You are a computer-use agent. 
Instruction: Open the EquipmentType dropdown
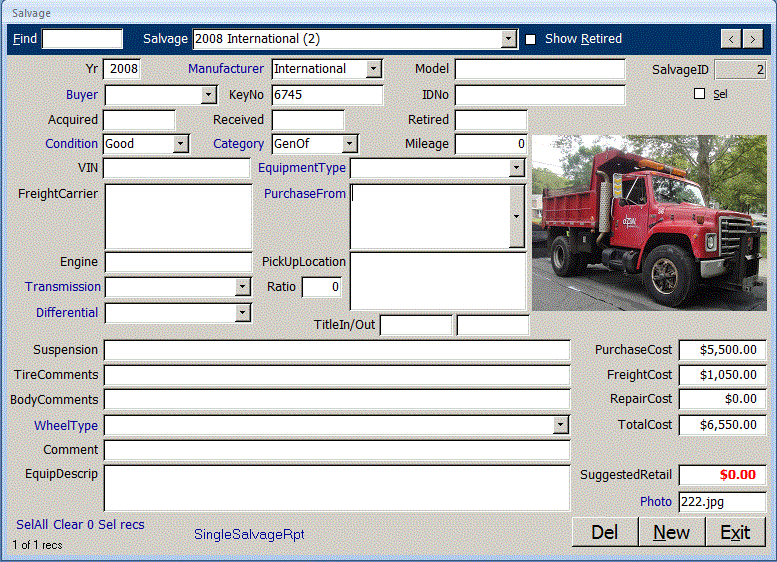(x=517, y=168)
